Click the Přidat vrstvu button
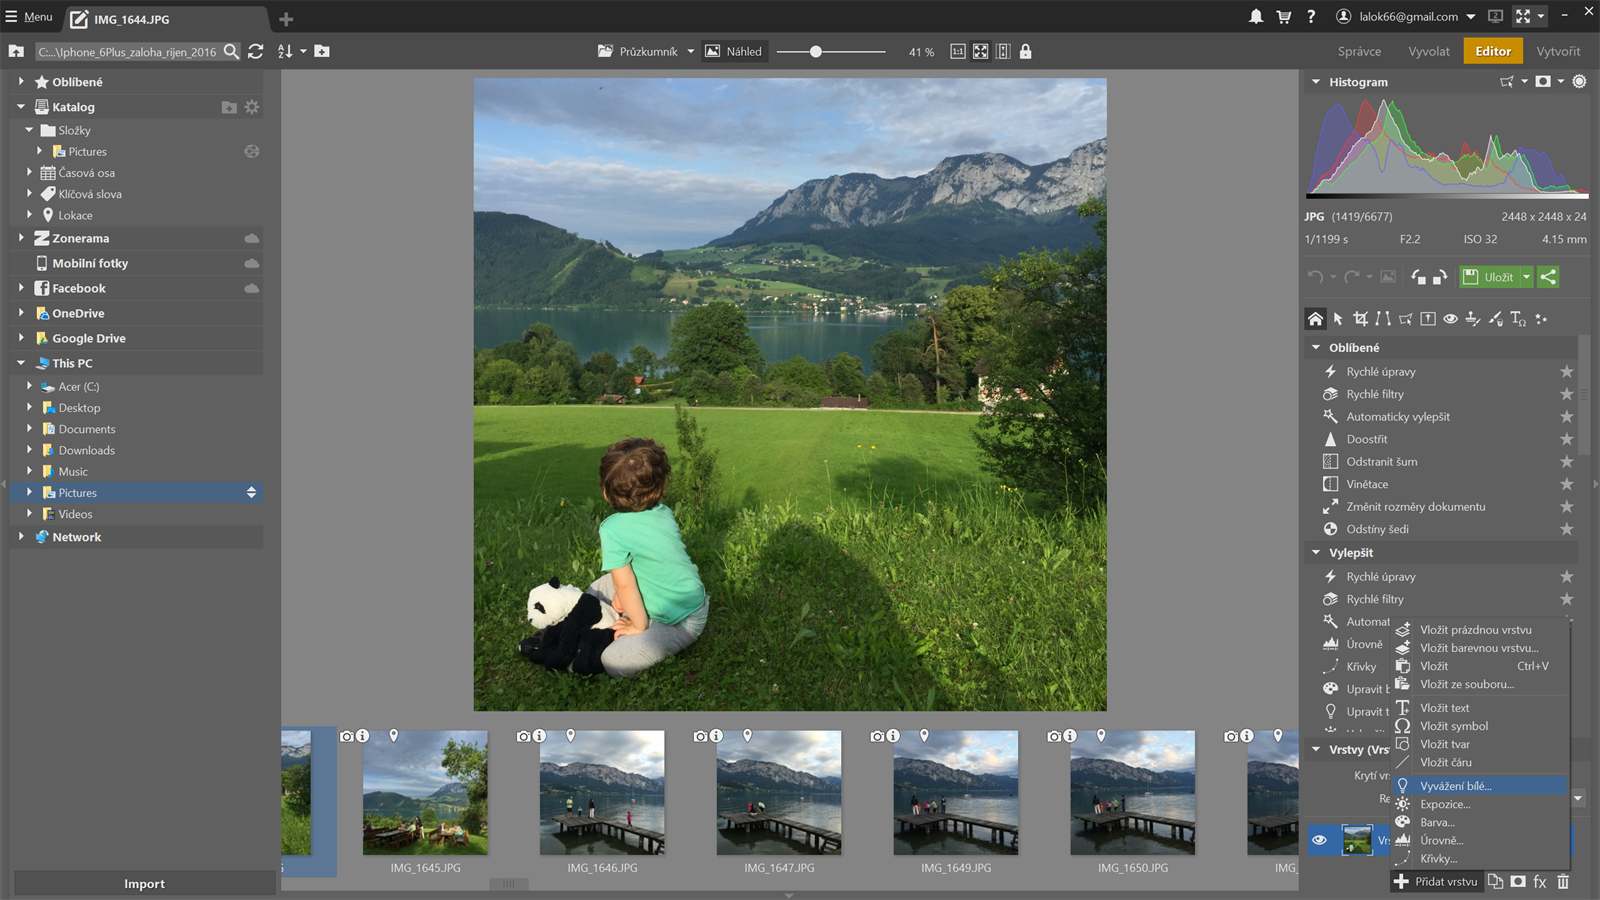 tap(1436, 882)
